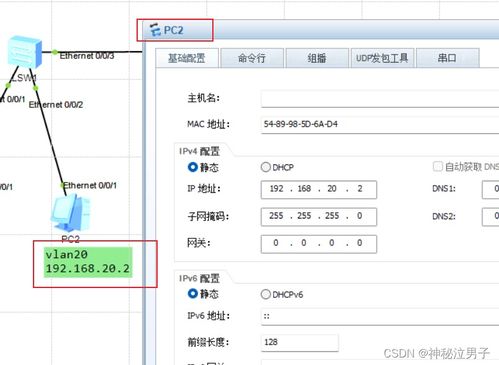Switch to the 命令行 tab
Image resolution: width=499 pixels, height=365 pixels.
pos(252,58)
